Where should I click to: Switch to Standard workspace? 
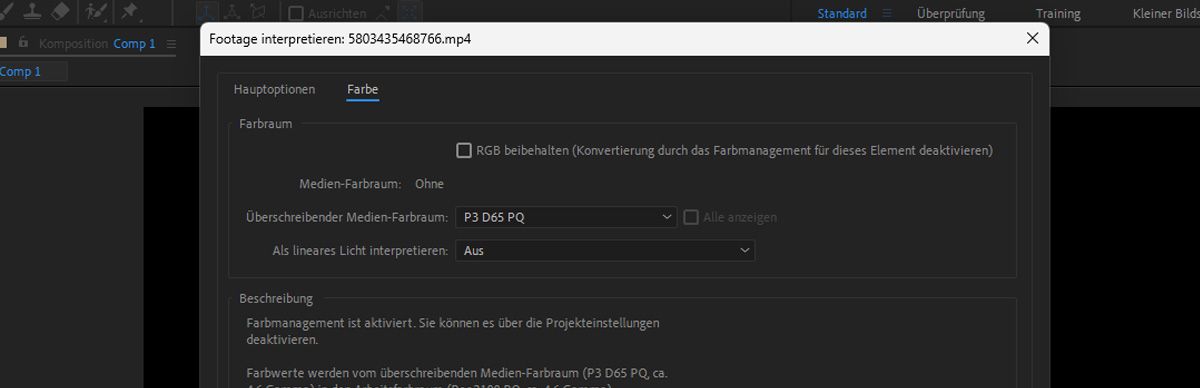click(x=842, y=13)
